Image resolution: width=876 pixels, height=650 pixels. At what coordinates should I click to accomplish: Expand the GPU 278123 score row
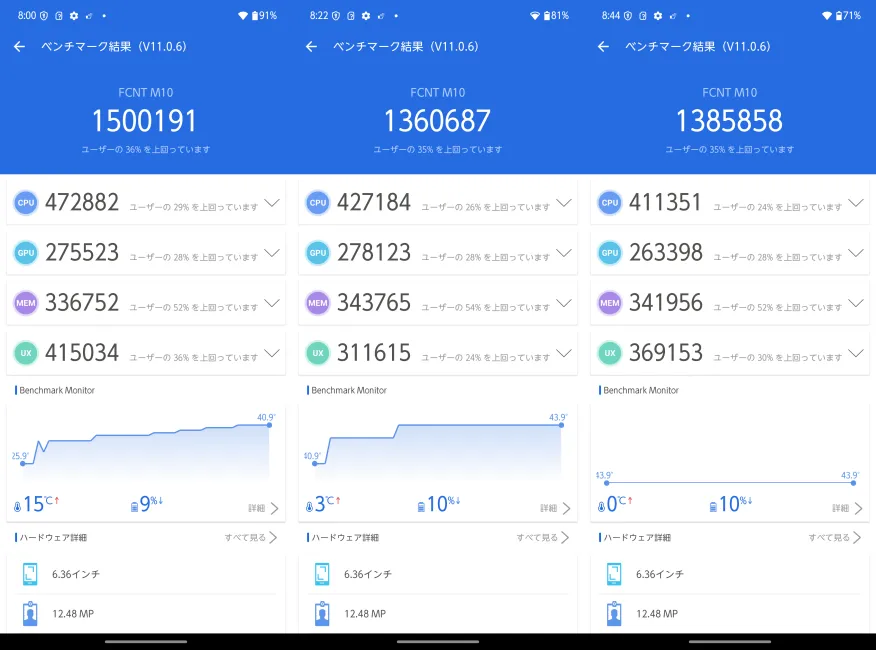(564, 253)
